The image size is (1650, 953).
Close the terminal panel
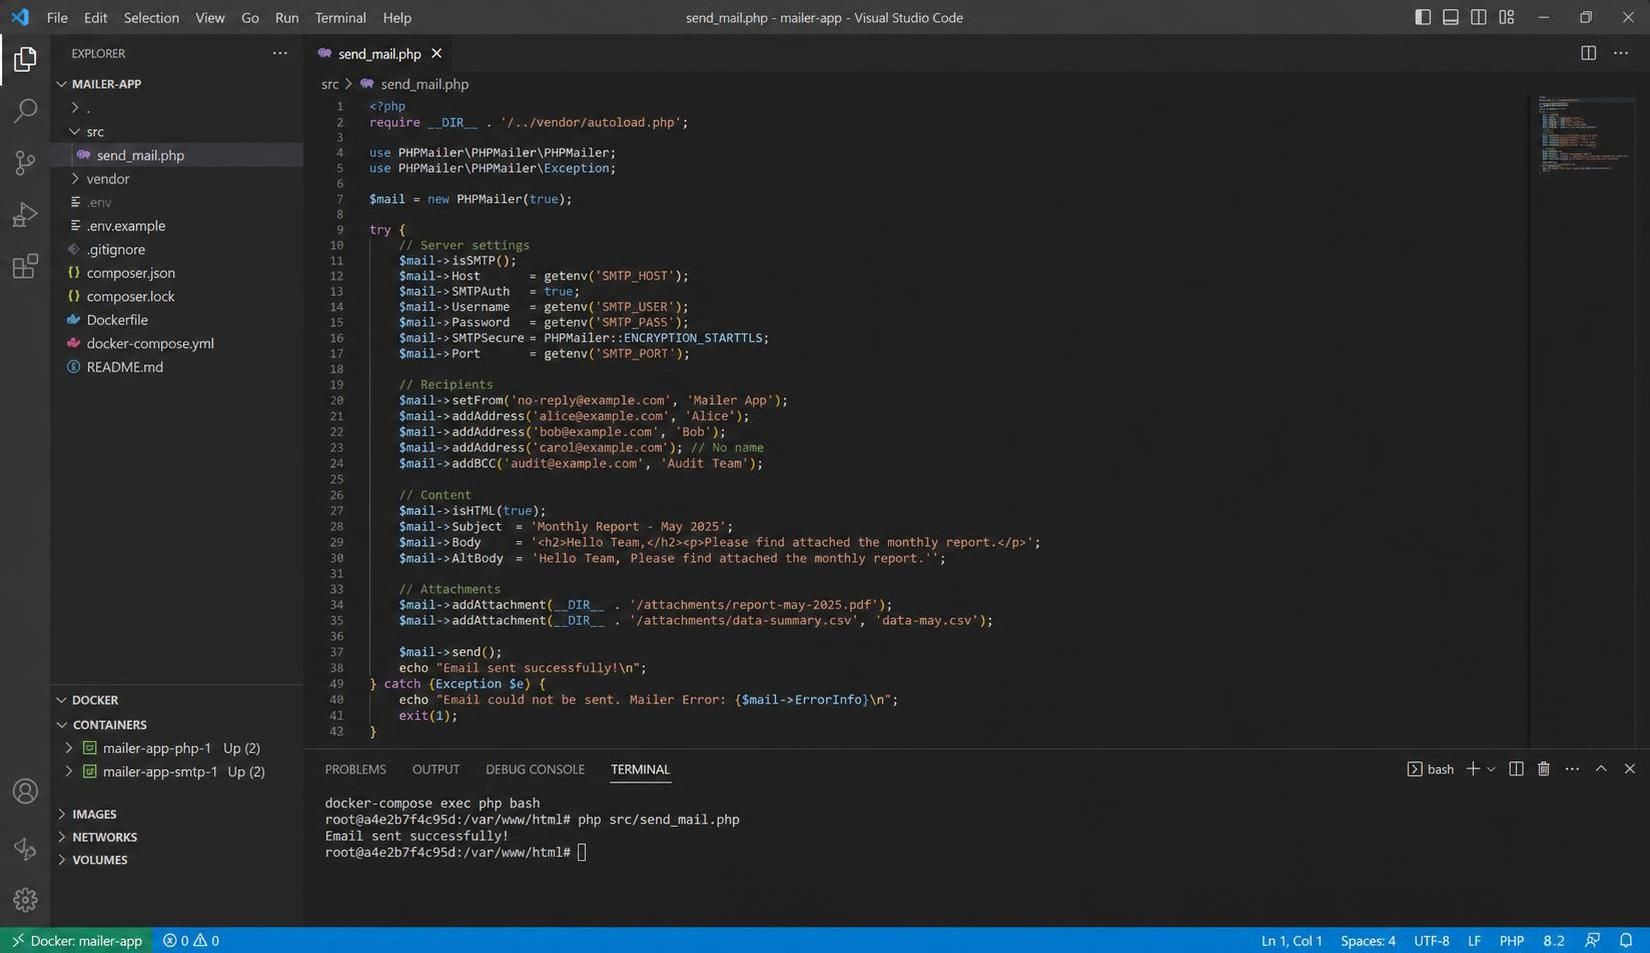pyautogui.click(x=1629, y=768)
